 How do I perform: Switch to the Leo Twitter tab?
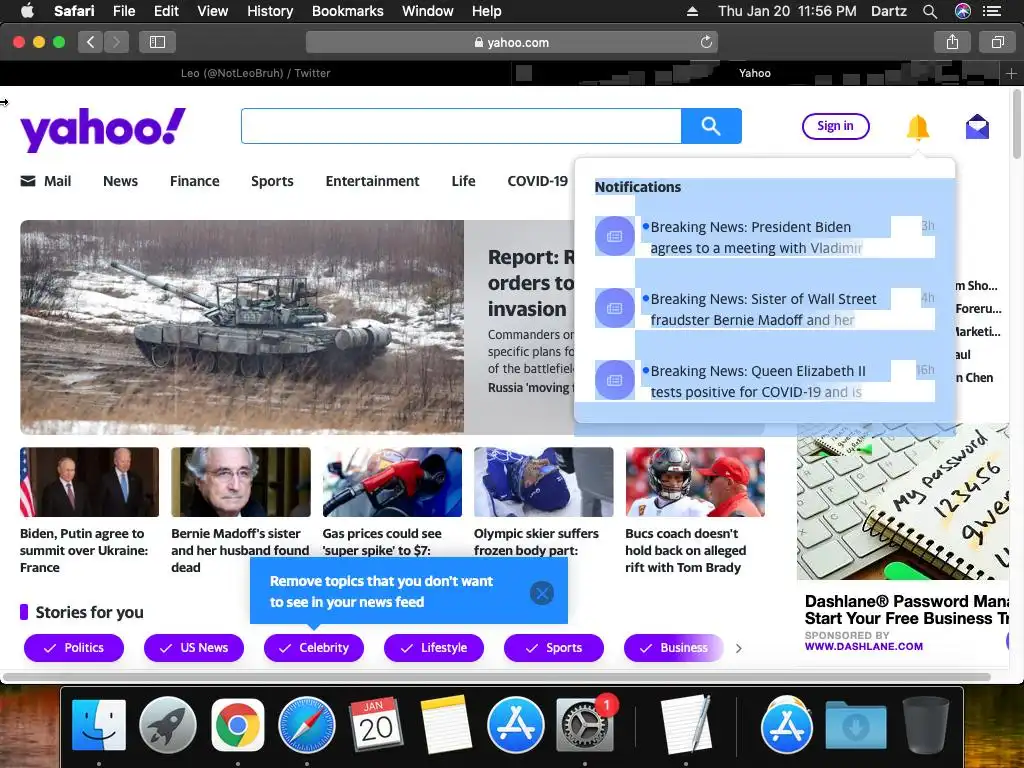(255, 73)
